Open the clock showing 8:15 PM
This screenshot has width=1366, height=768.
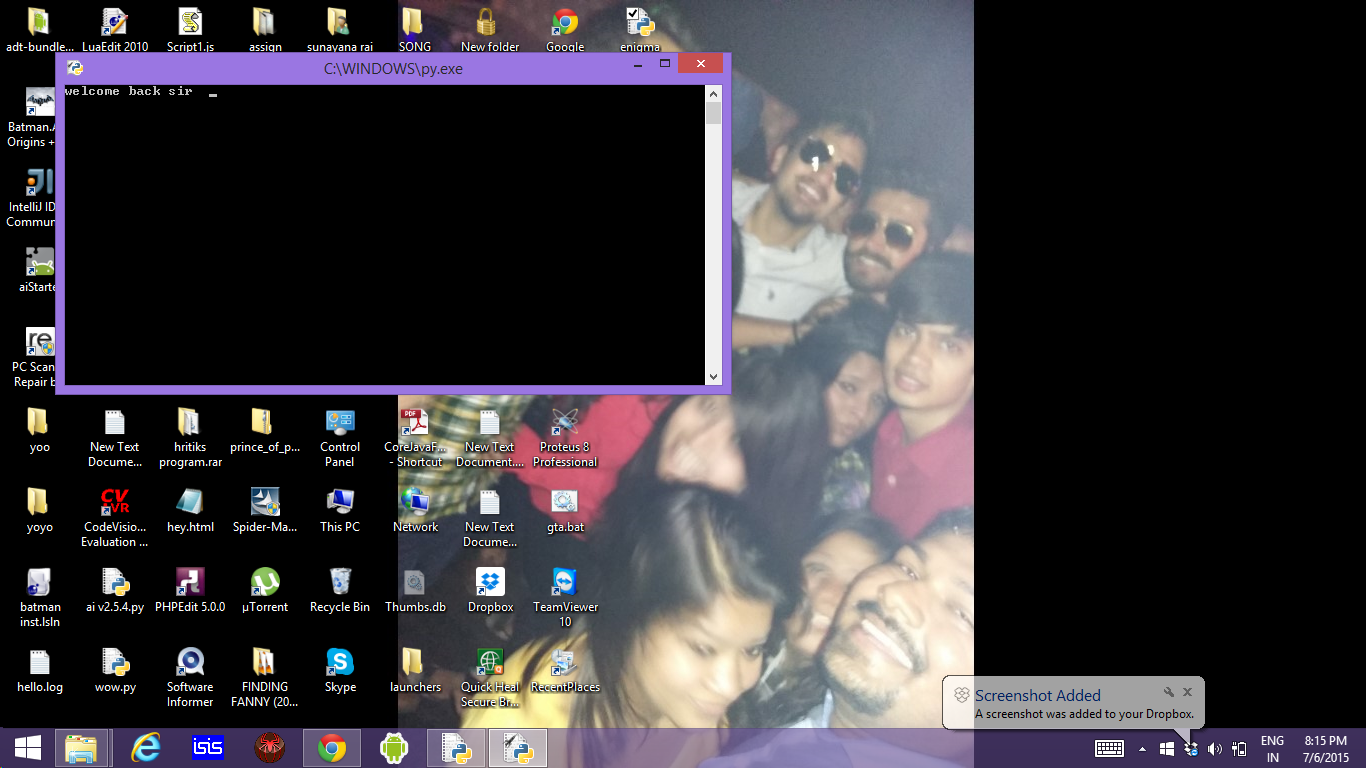[1327, 749]
